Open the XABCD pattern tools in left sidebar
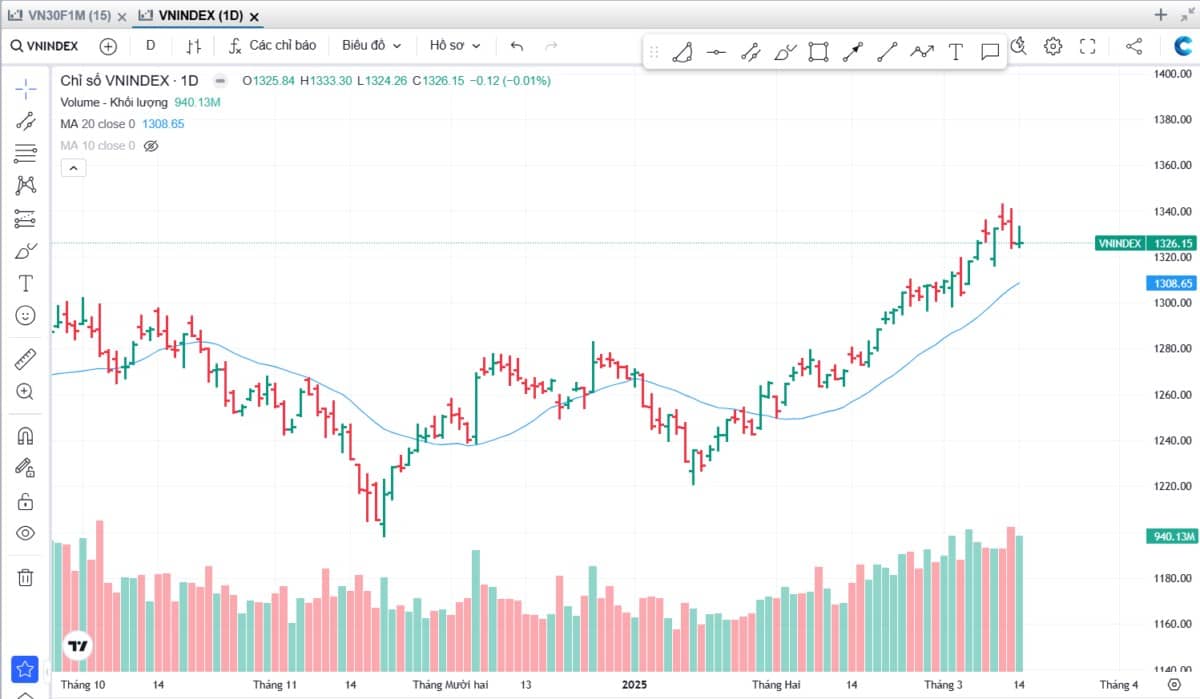1200x699 pixels. coord(26,185)
